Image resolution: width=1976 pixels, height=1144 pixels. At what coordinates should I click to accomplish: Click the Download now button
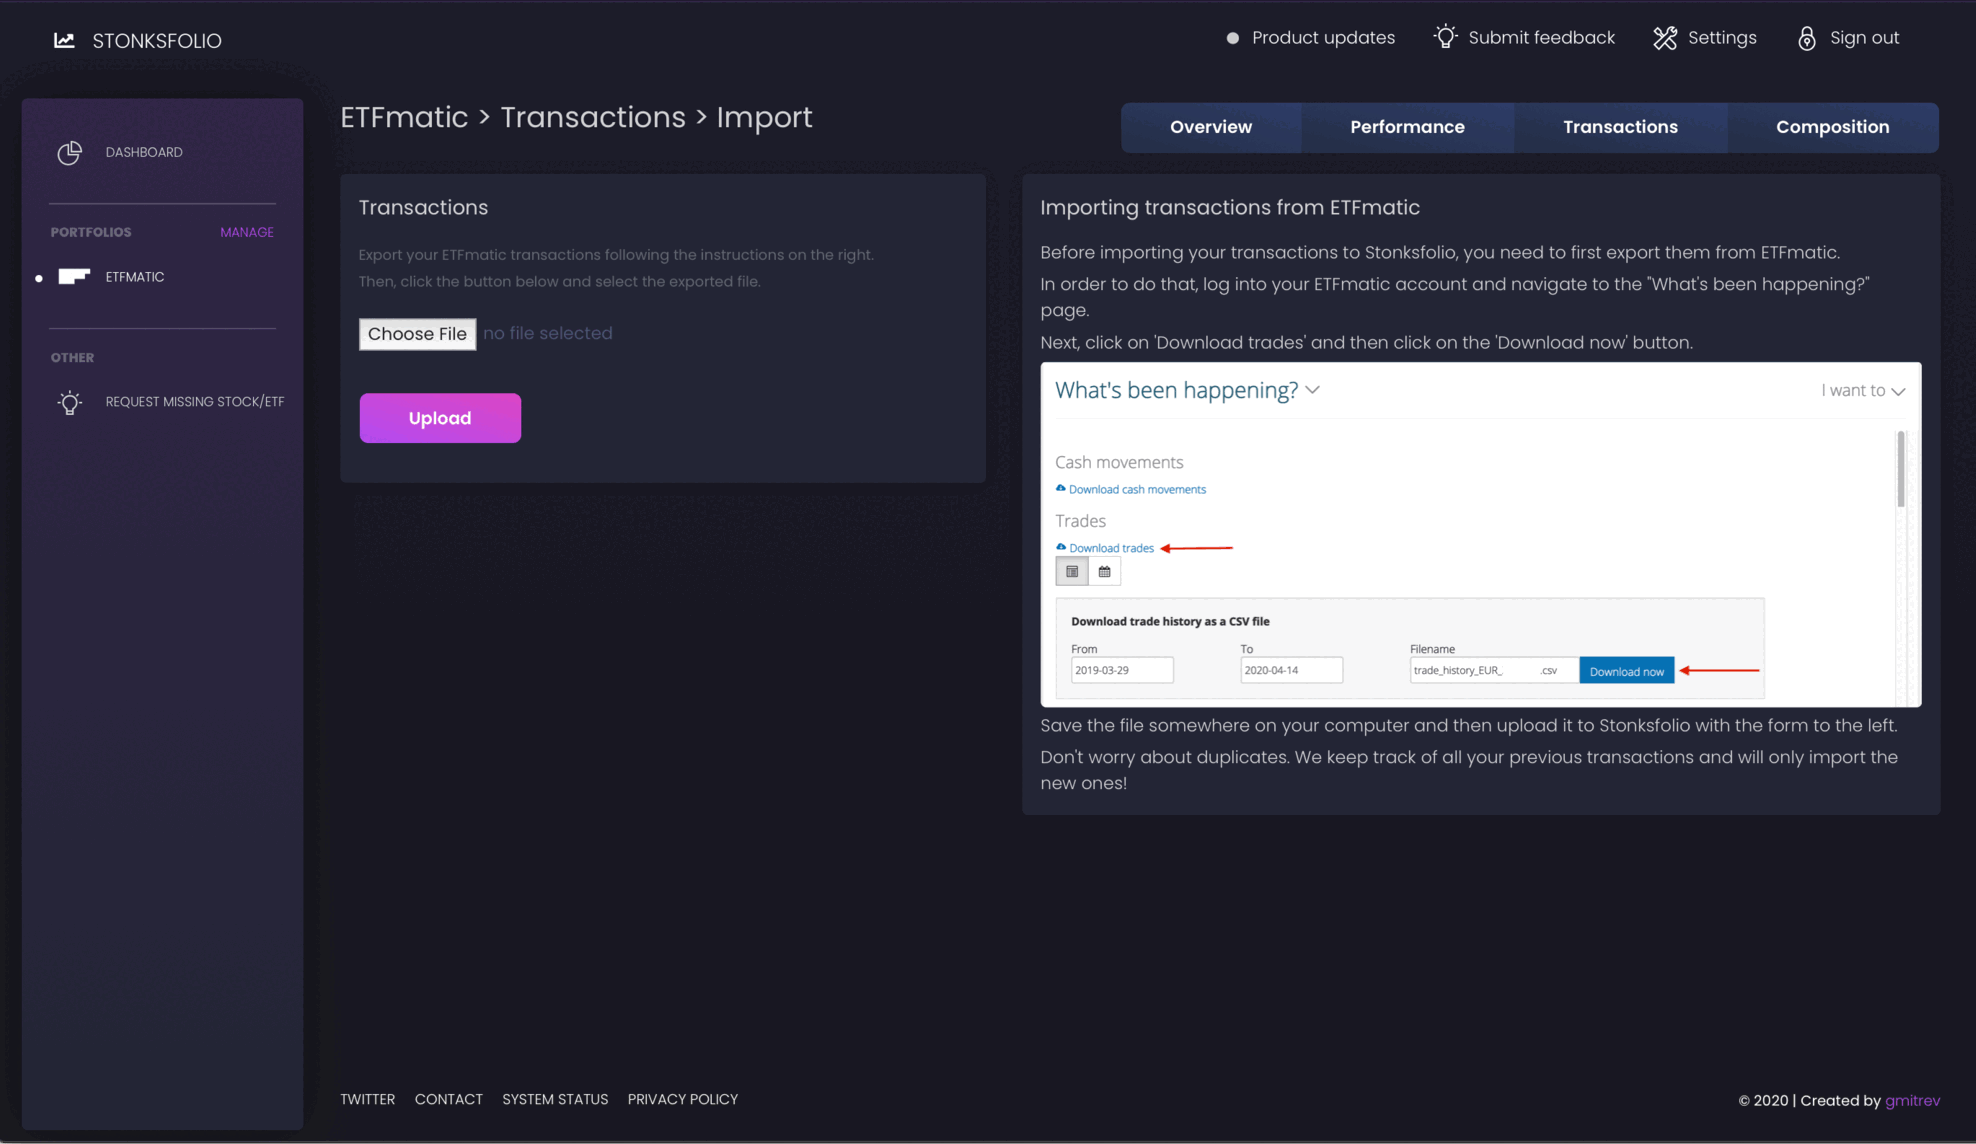click(1626, 671)
